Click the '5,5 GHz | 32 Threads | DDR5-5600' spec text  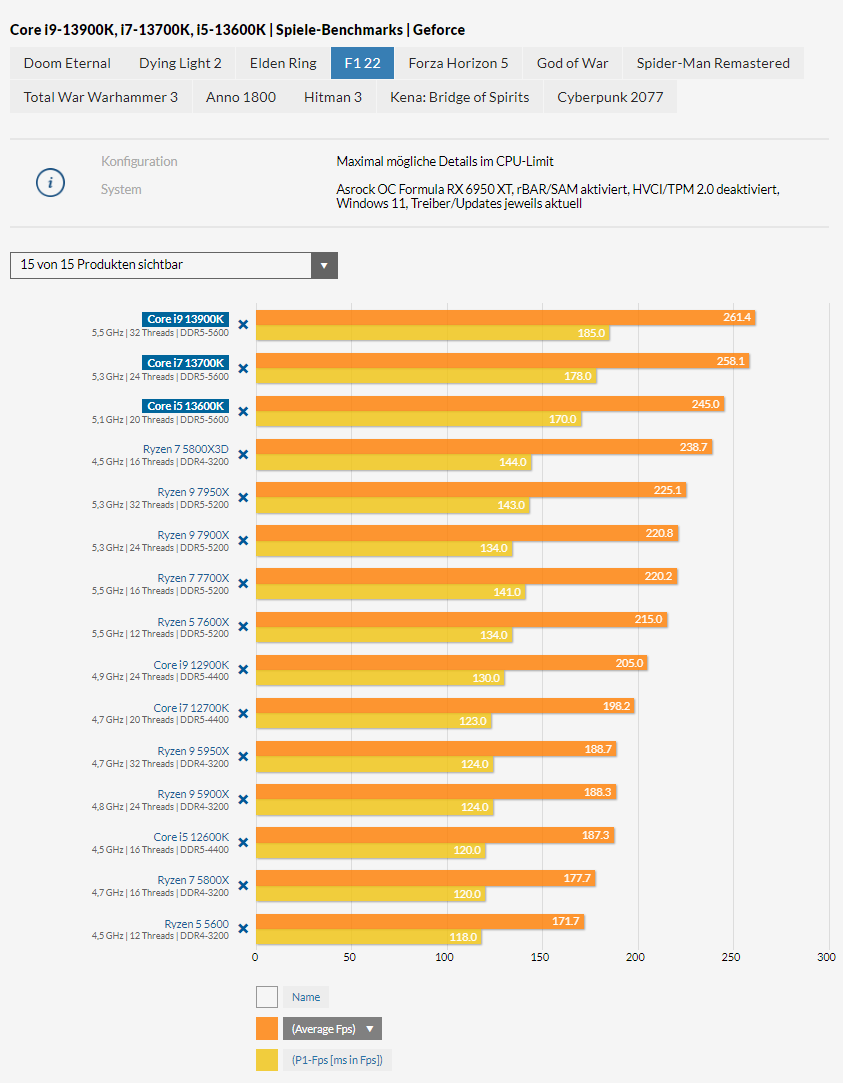pos(160,333)
